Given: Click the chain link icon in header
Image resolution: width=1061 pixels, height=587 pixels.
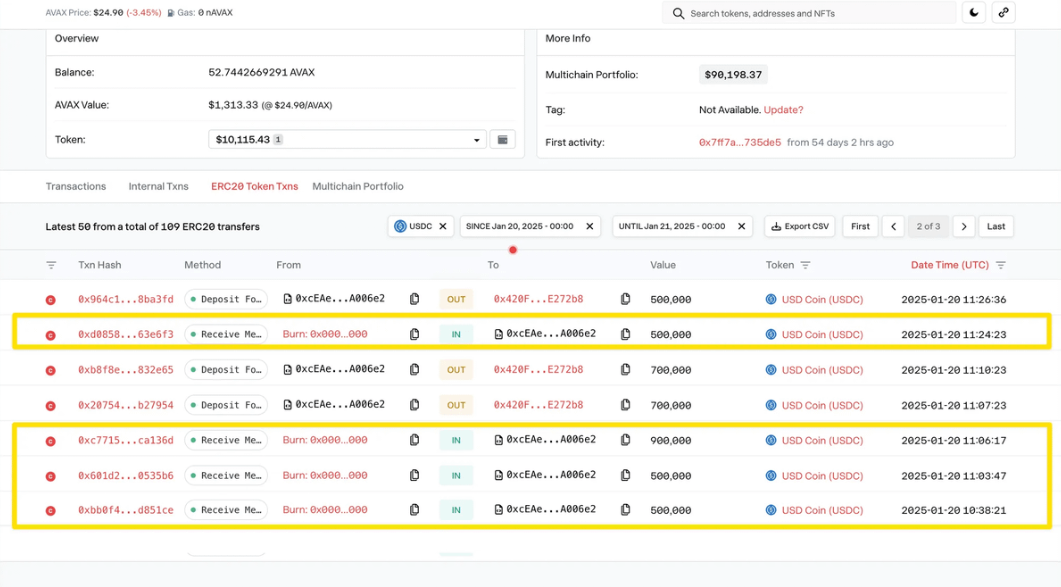Looking at the screenshot, I should pos(1003,13).
